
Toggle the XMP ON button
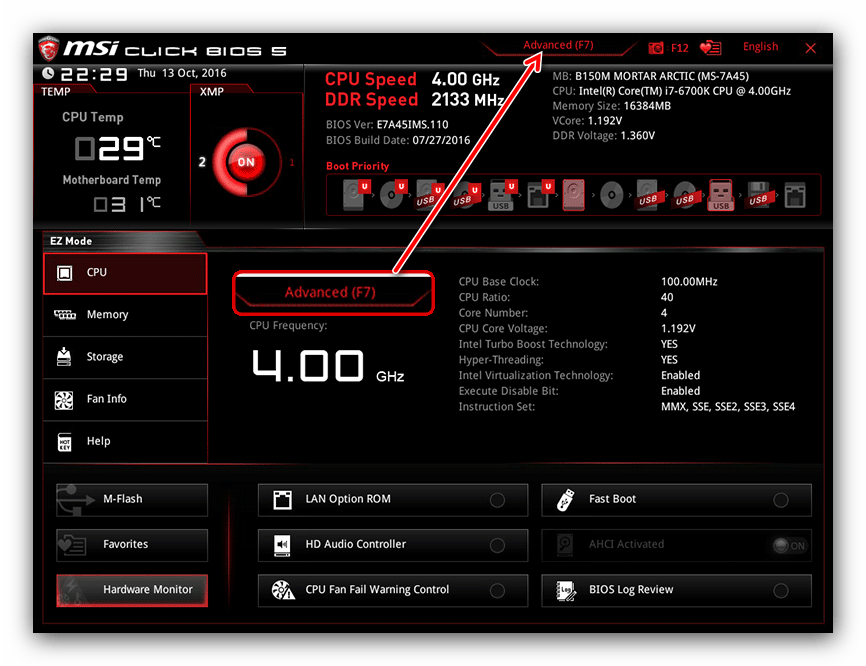point(245,162)
